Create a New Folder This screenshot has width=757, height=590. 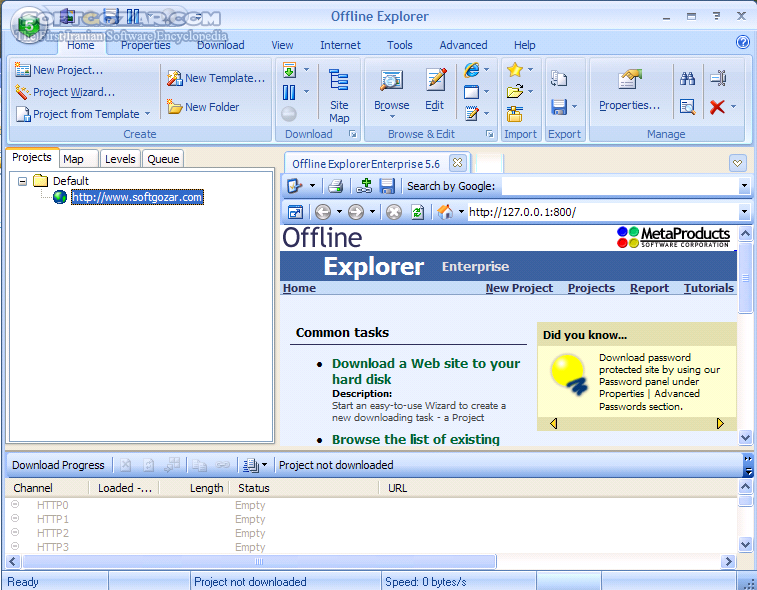pos(203,107)
